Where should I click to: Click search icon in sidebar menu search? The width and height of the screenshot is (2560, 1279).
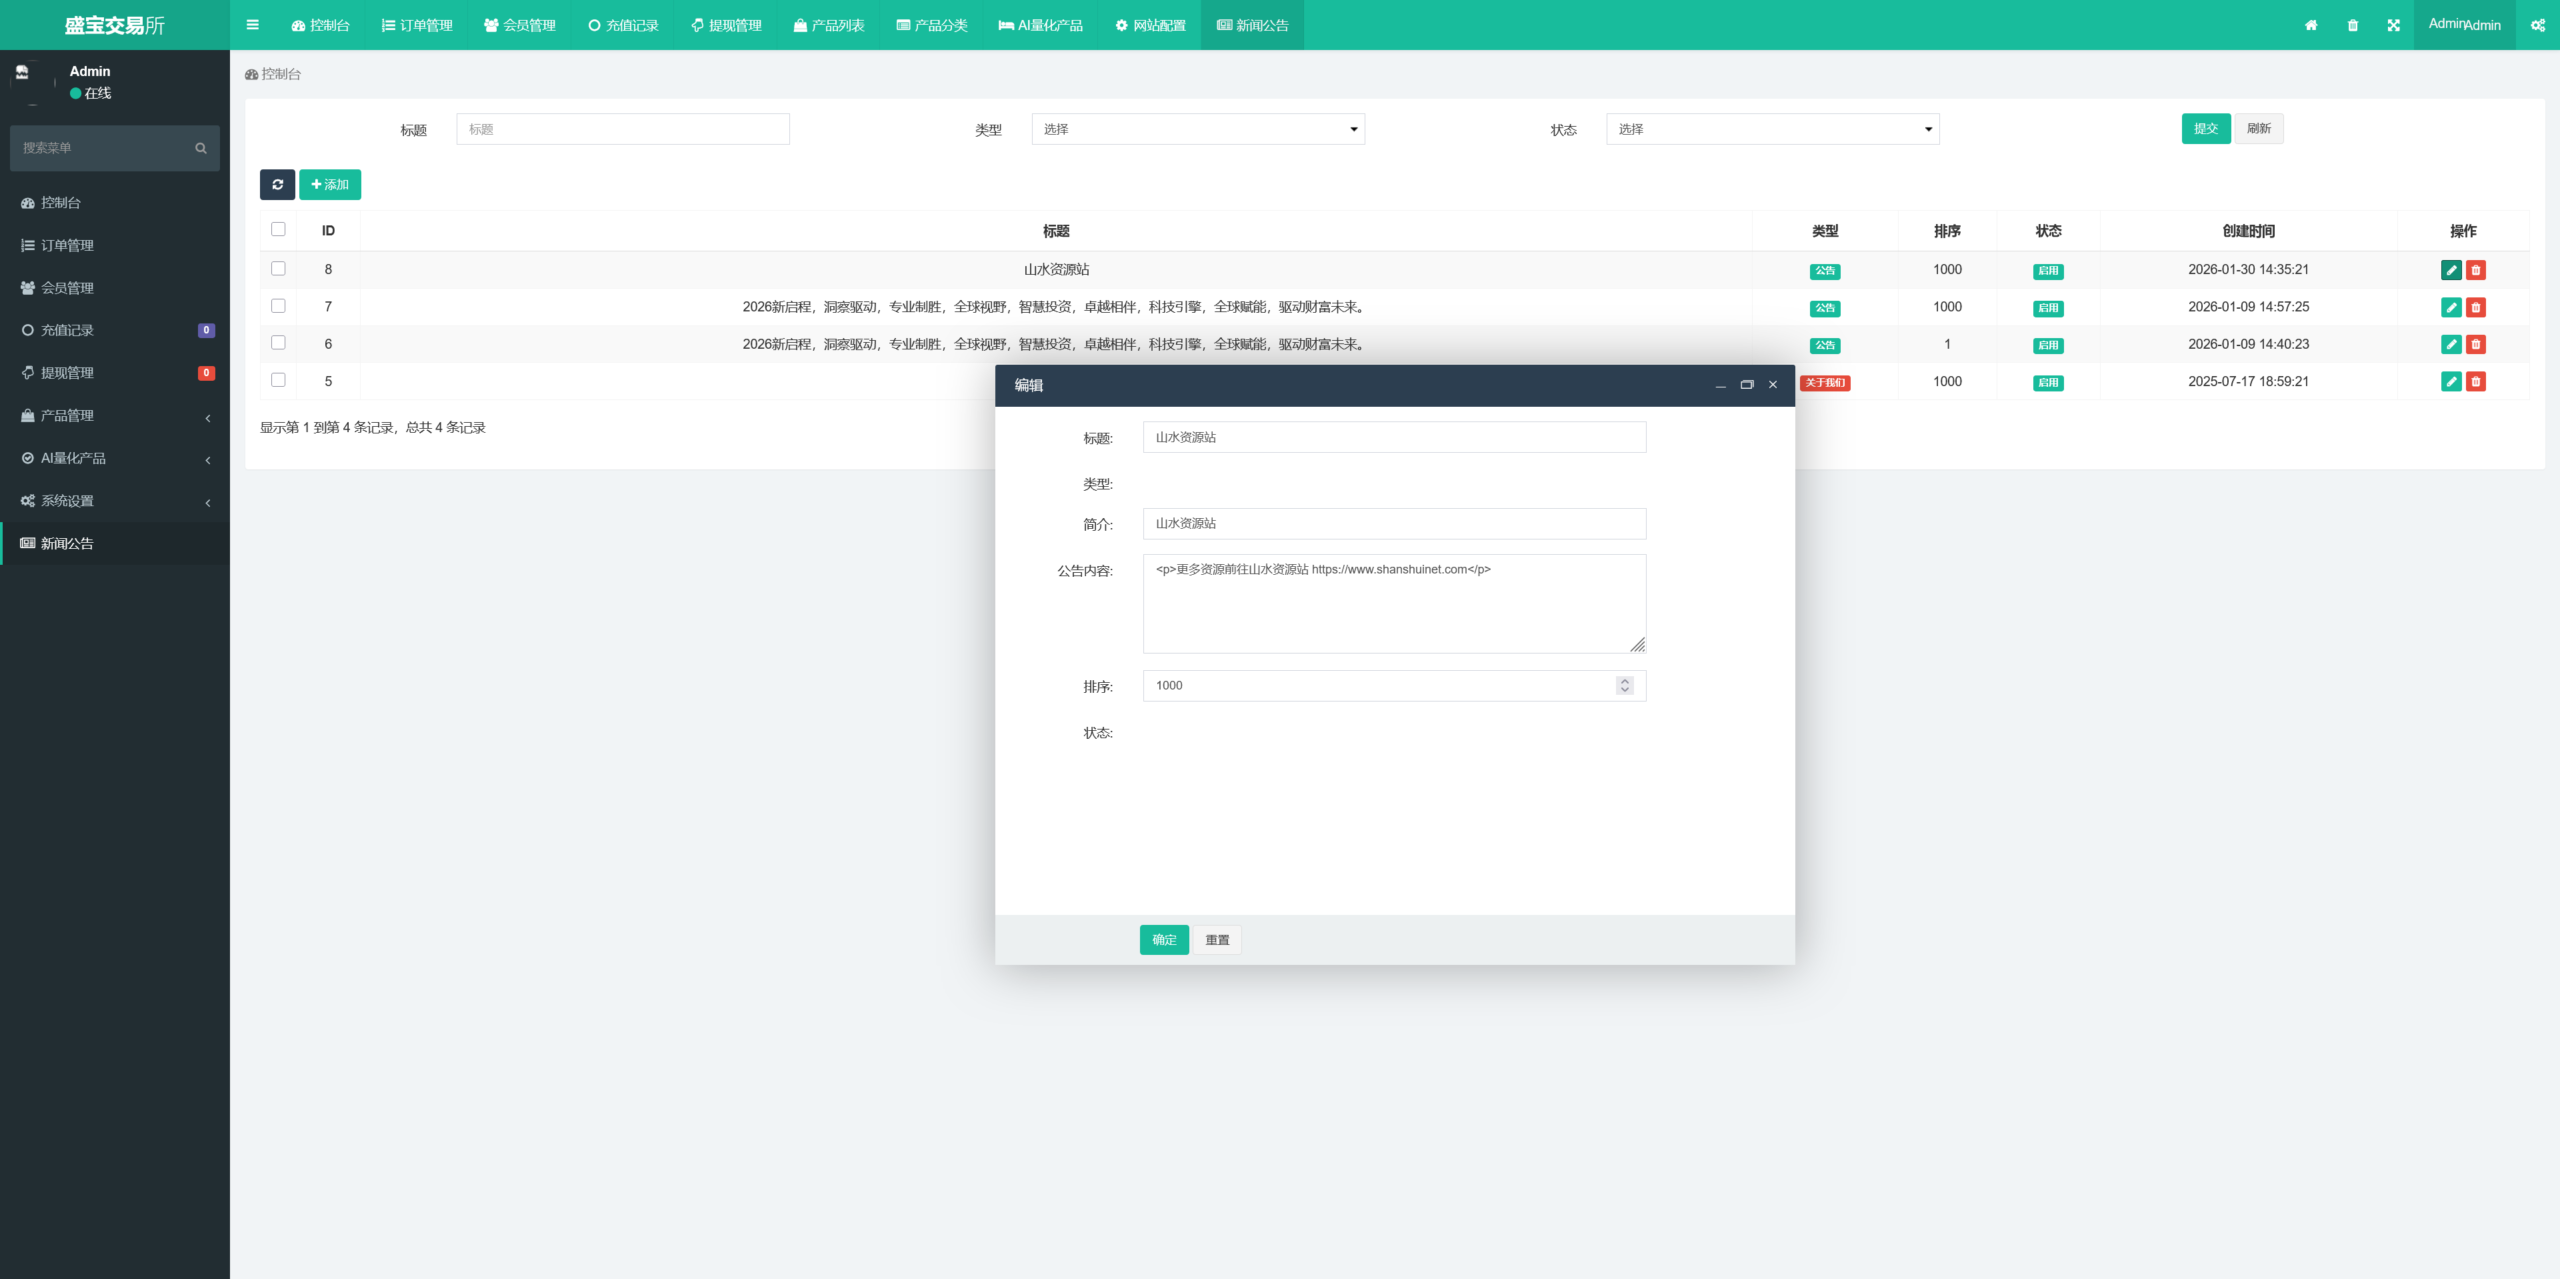201,148
